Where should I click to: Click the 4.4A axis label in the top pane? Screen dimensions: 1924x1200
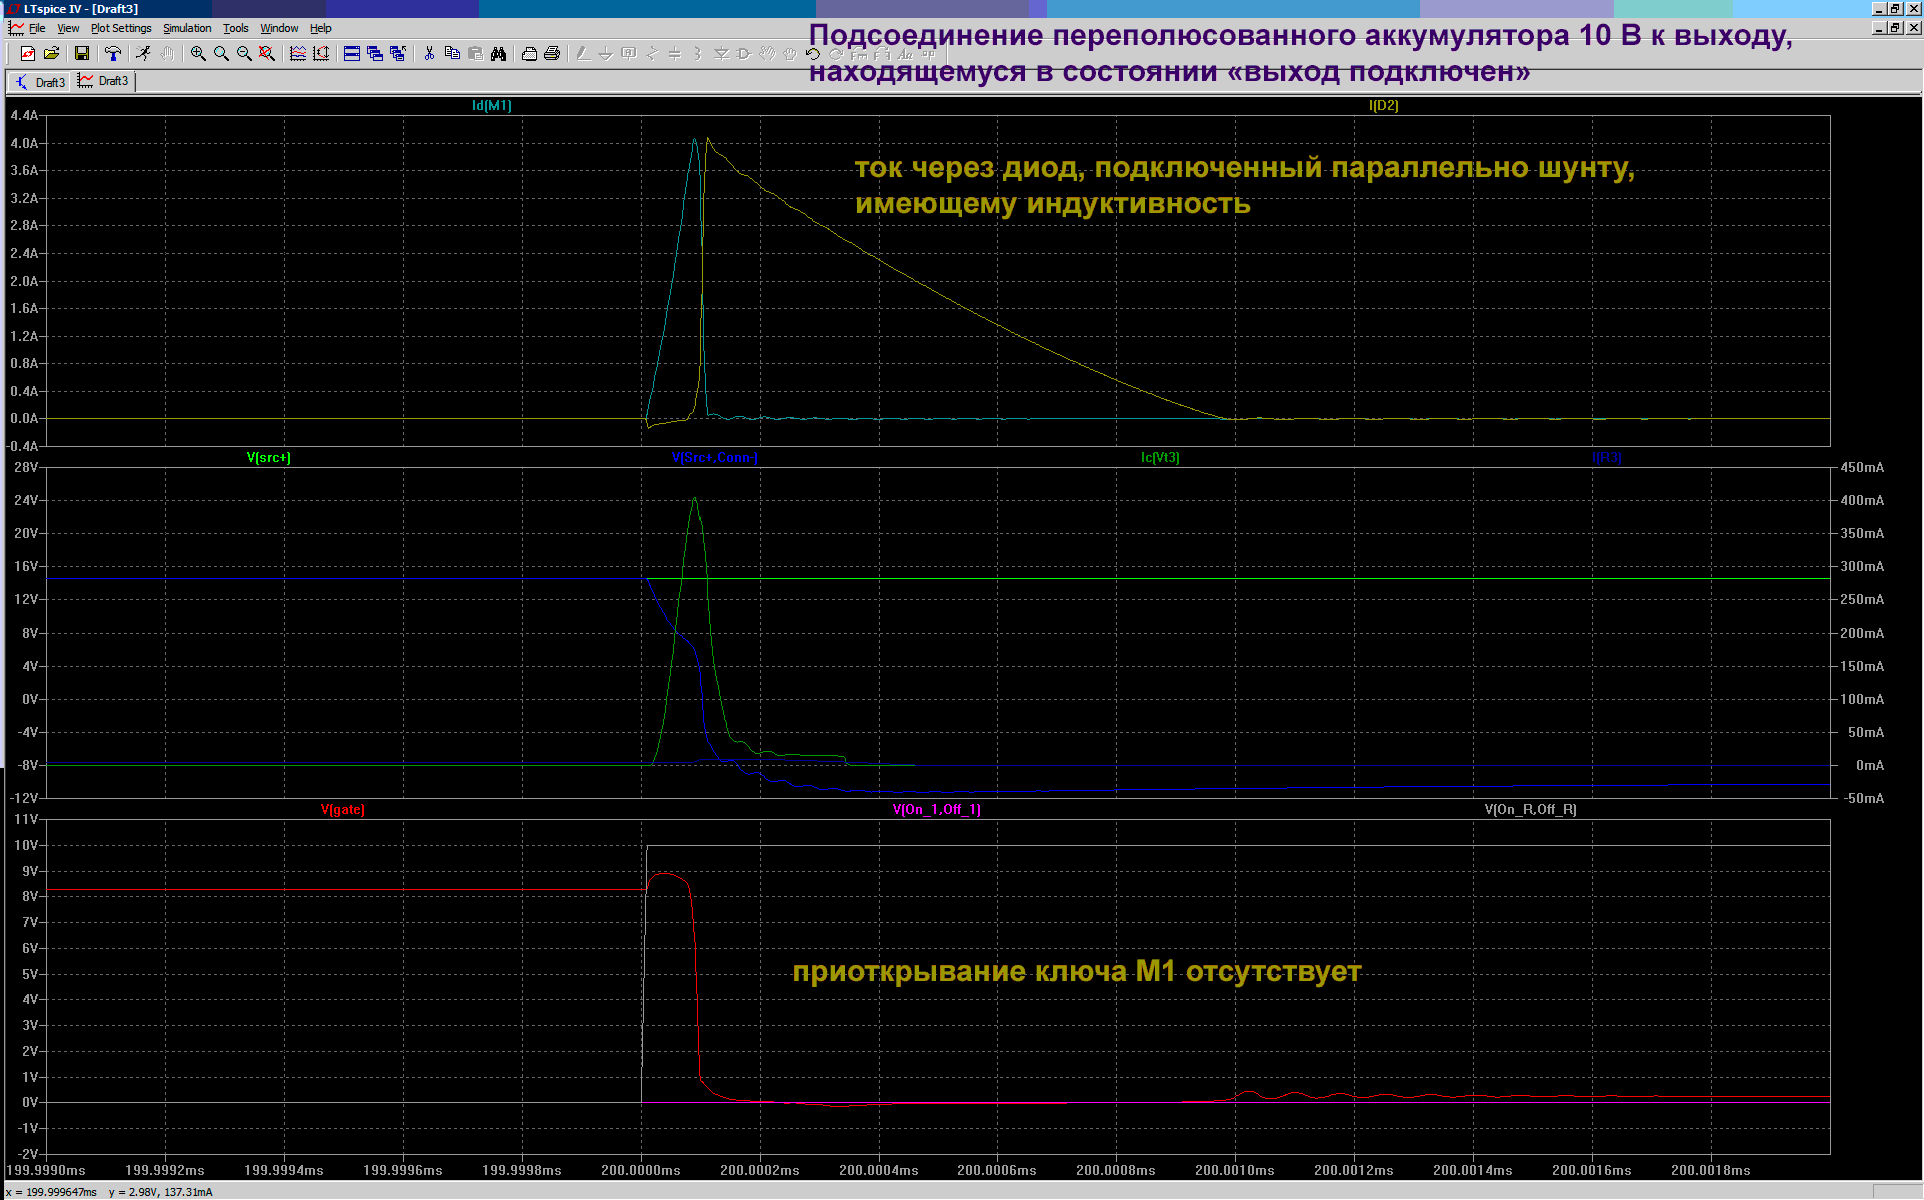[x=24, y=115]
